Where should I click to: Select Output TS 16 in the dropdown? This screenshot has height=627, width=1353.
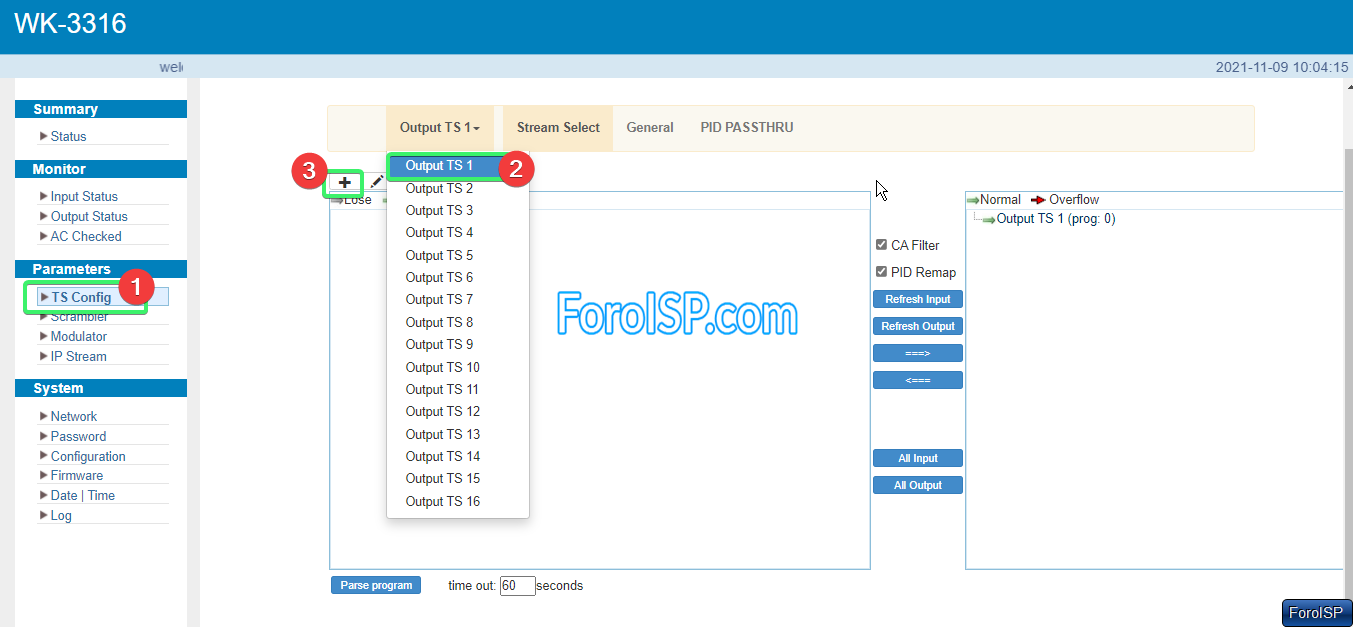pos(442,501)
